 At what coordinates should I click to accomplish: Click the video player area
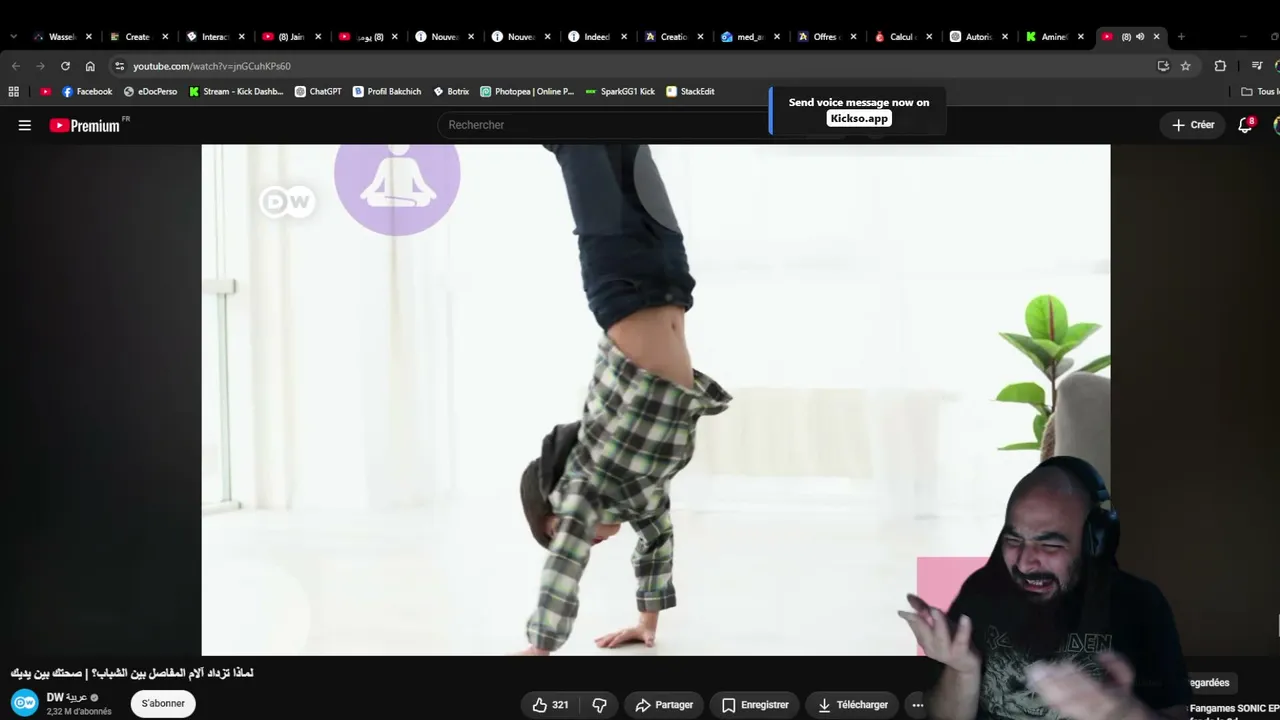click(656, 400)
